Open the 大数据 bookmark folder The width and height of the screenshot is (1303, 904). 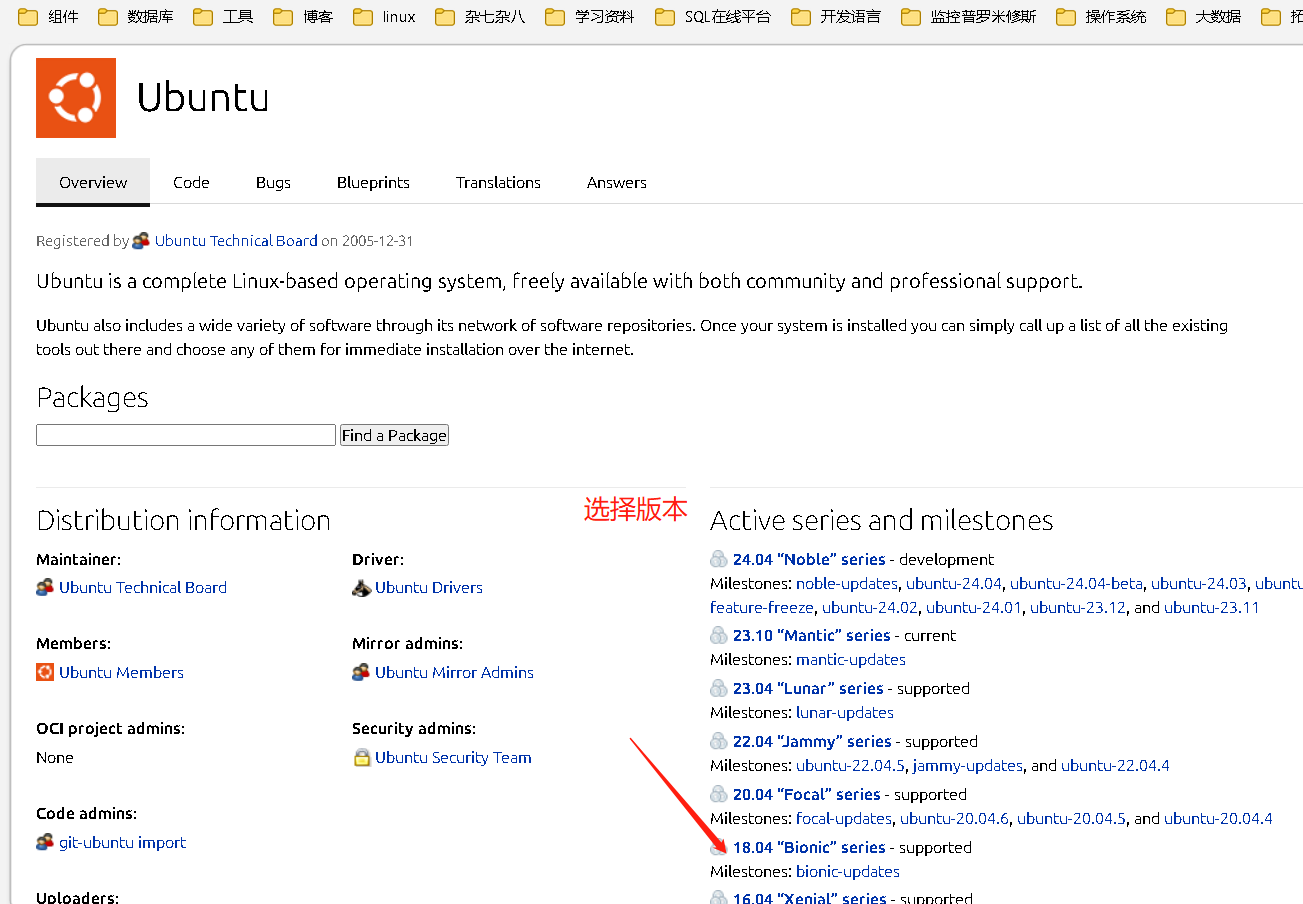tap(1204, 17)
